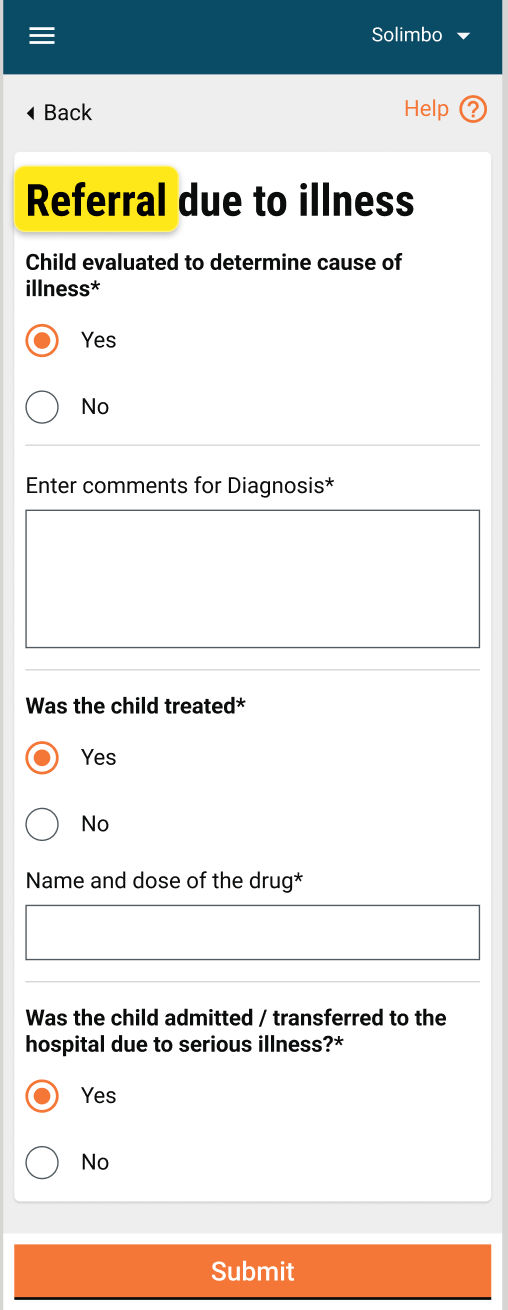
Task: Open the hamburger navigation menu
Action: (x=42, y=36)
